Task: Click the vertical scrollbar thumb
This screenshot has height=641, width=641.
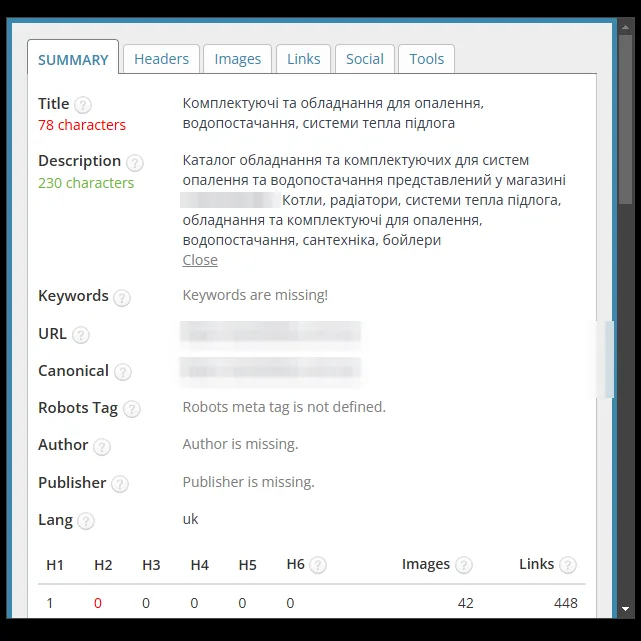Action: click(x=625, y=119)
